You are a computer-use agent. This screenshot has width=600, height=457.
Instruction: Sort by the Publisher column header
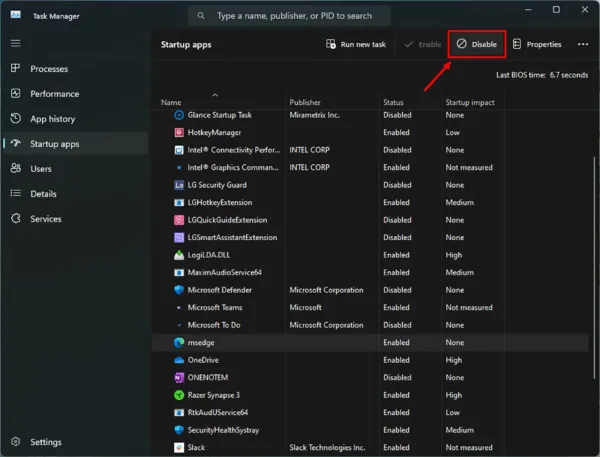305,102
